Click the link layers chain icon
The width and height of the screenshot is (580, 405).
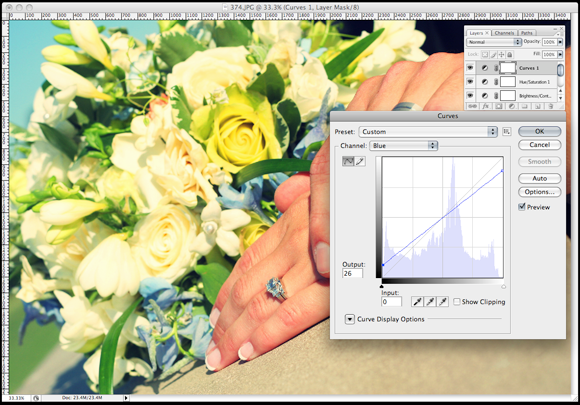(x=472, y=106)
